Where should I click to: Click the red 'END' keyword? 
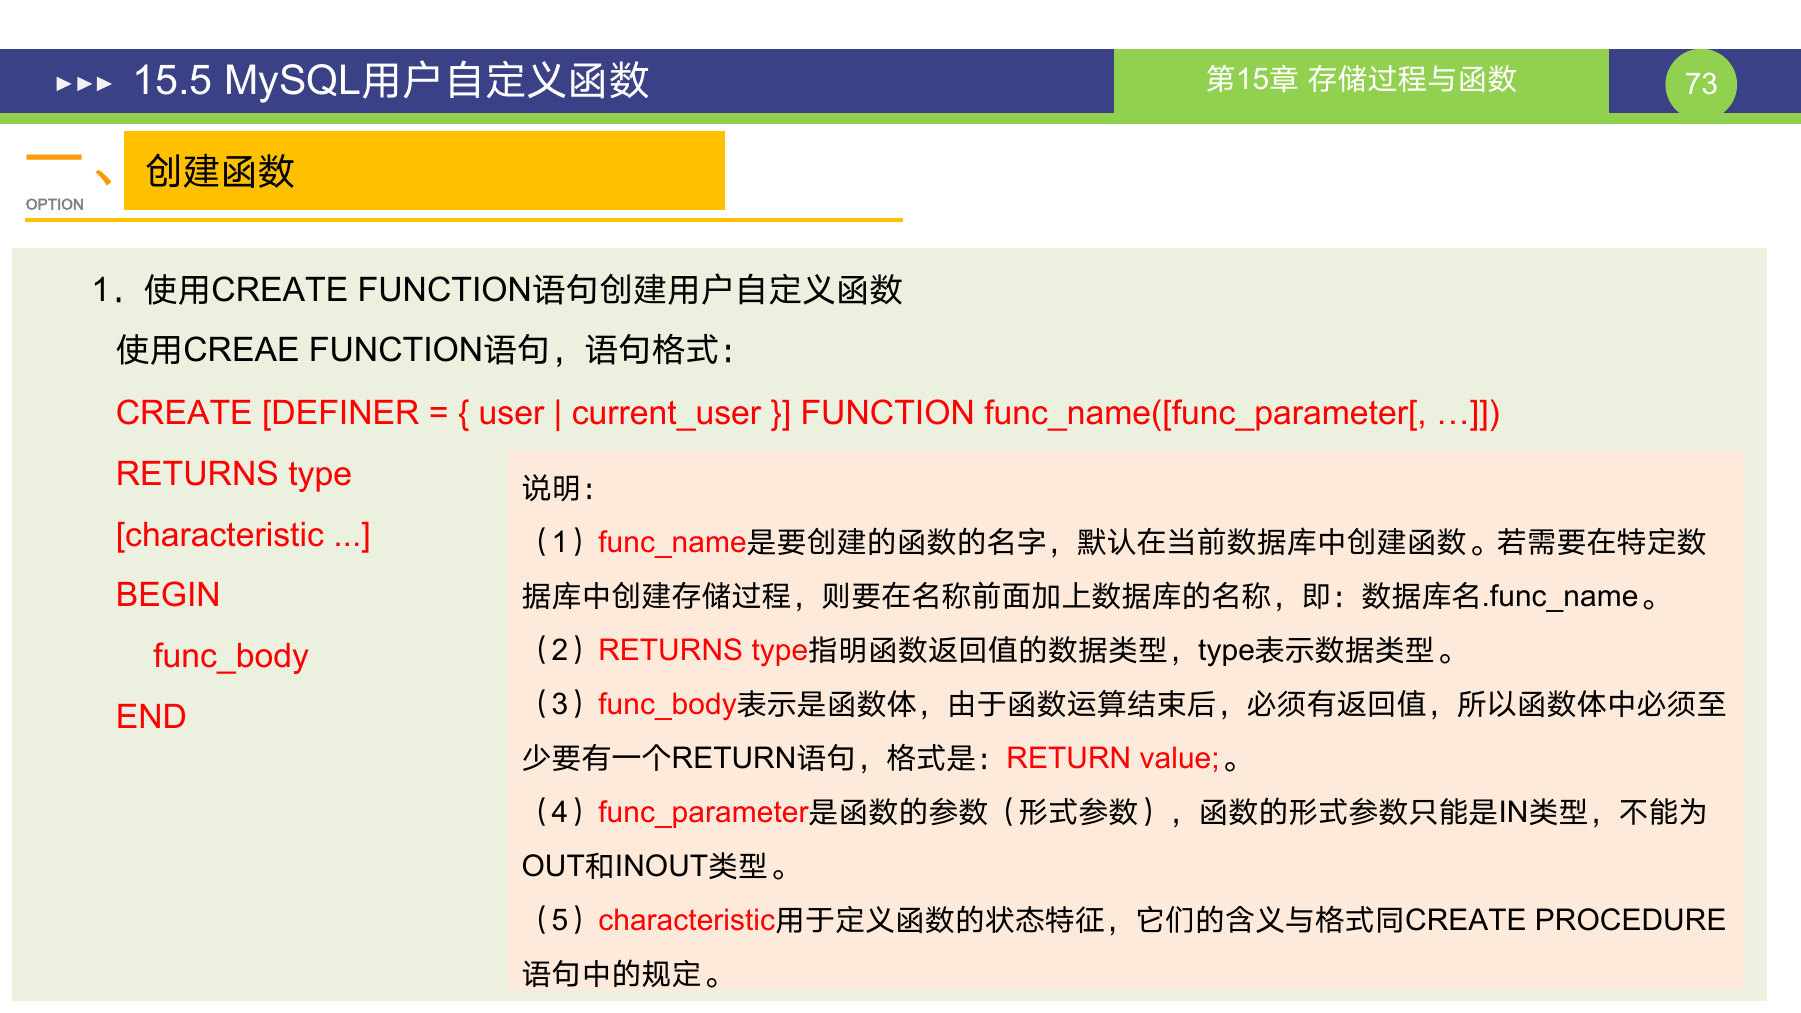coord(151,717)
